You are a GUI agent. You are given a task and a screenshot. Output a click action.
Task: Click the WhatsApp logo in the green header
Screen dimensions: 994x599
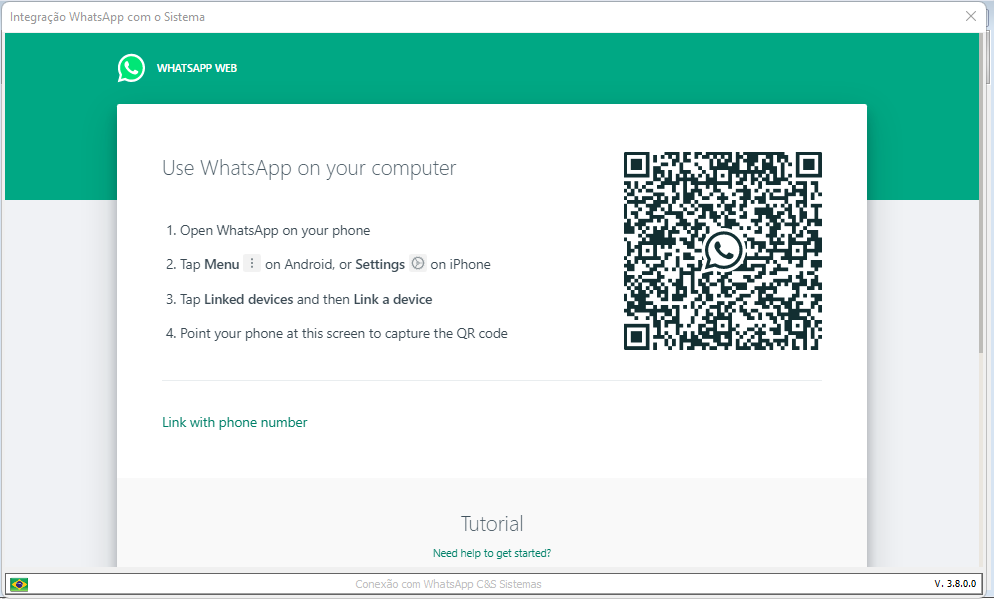click(x=131, y=68)
